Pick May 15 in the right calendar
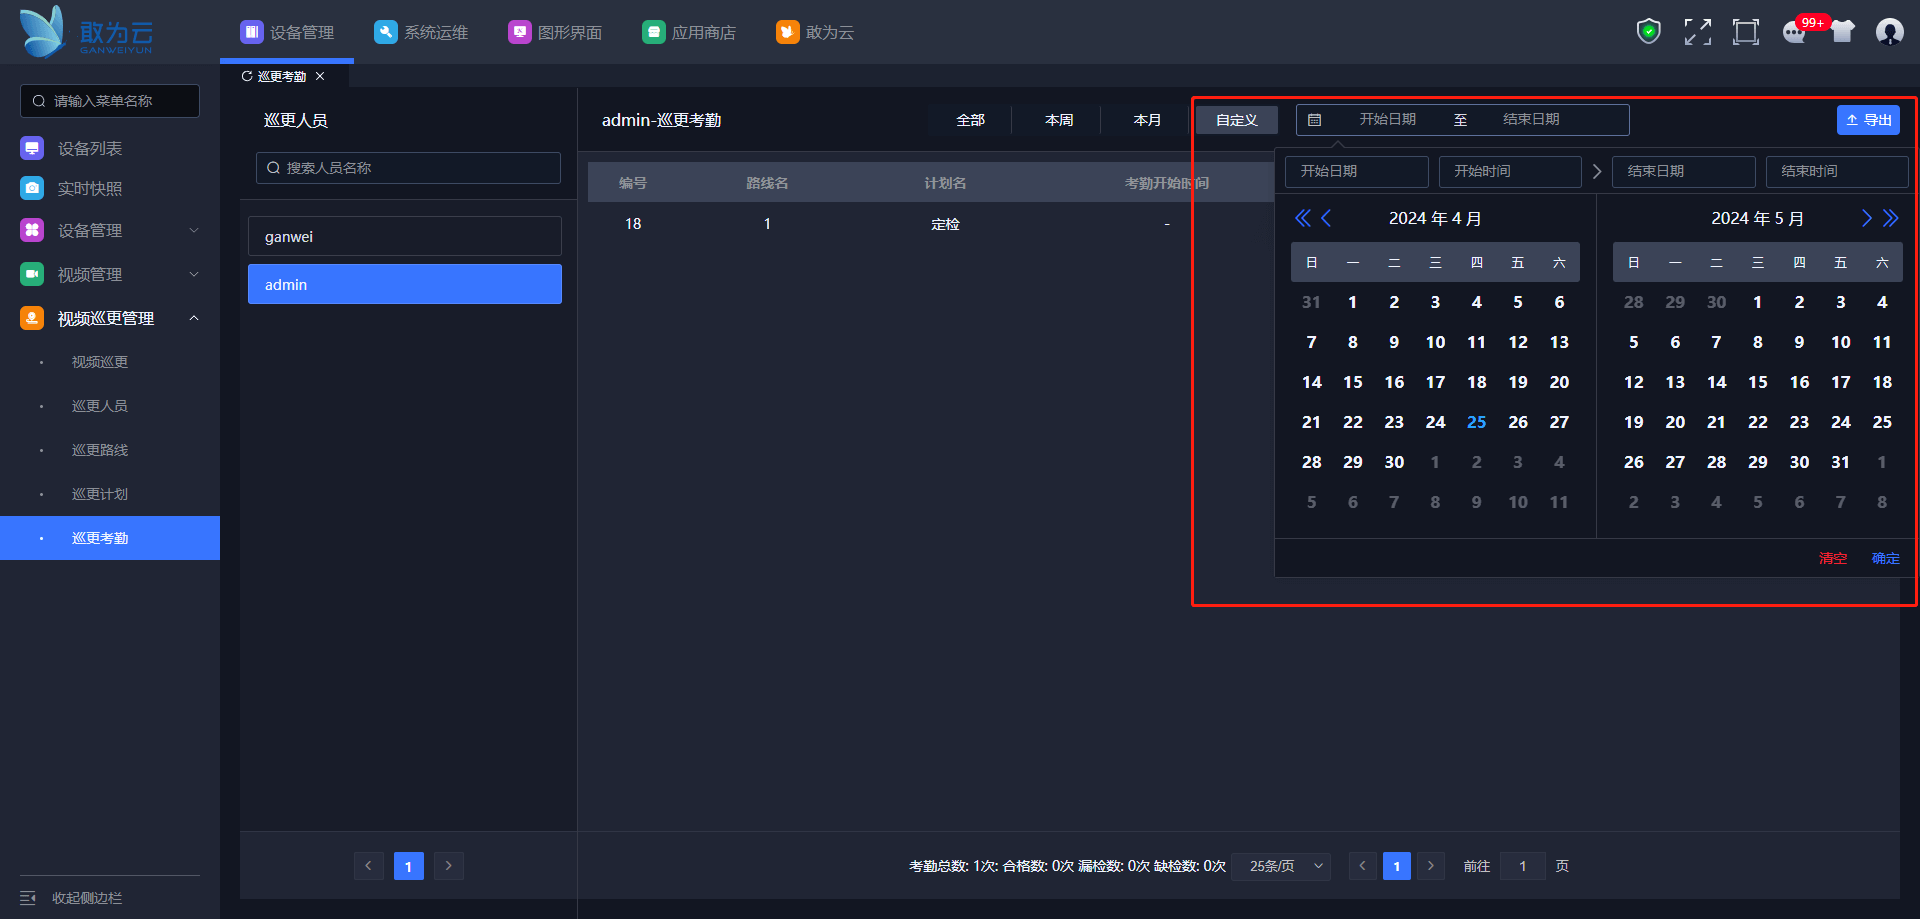The width and height of the screenshot is (1920, 919). tap(1757, 382)
